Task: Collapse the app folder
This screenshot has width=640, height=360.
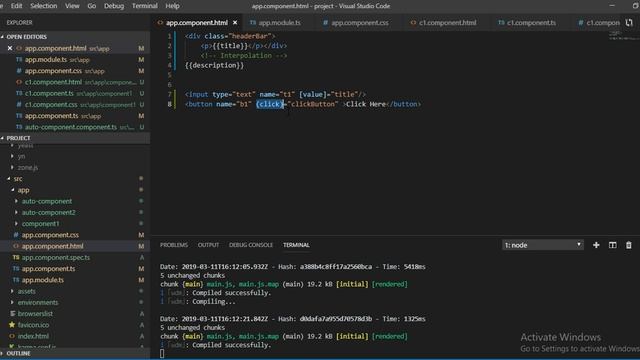Action: click(13, 190)
